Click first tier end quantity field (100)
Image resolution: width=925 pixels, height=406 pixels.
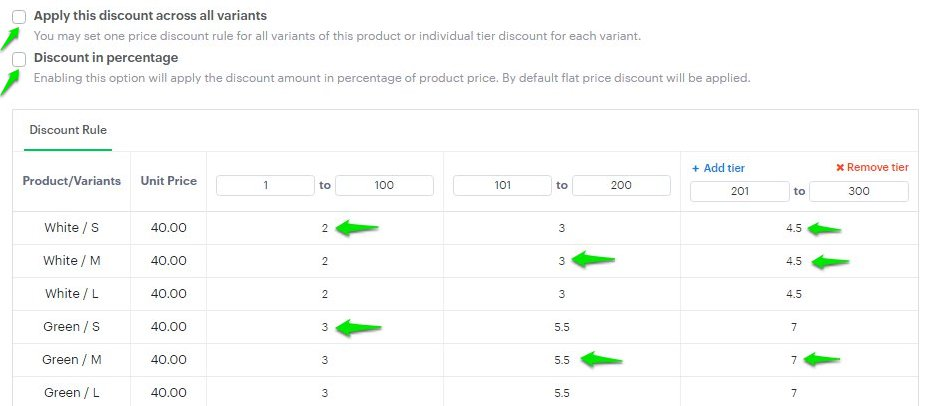[384, 185]
